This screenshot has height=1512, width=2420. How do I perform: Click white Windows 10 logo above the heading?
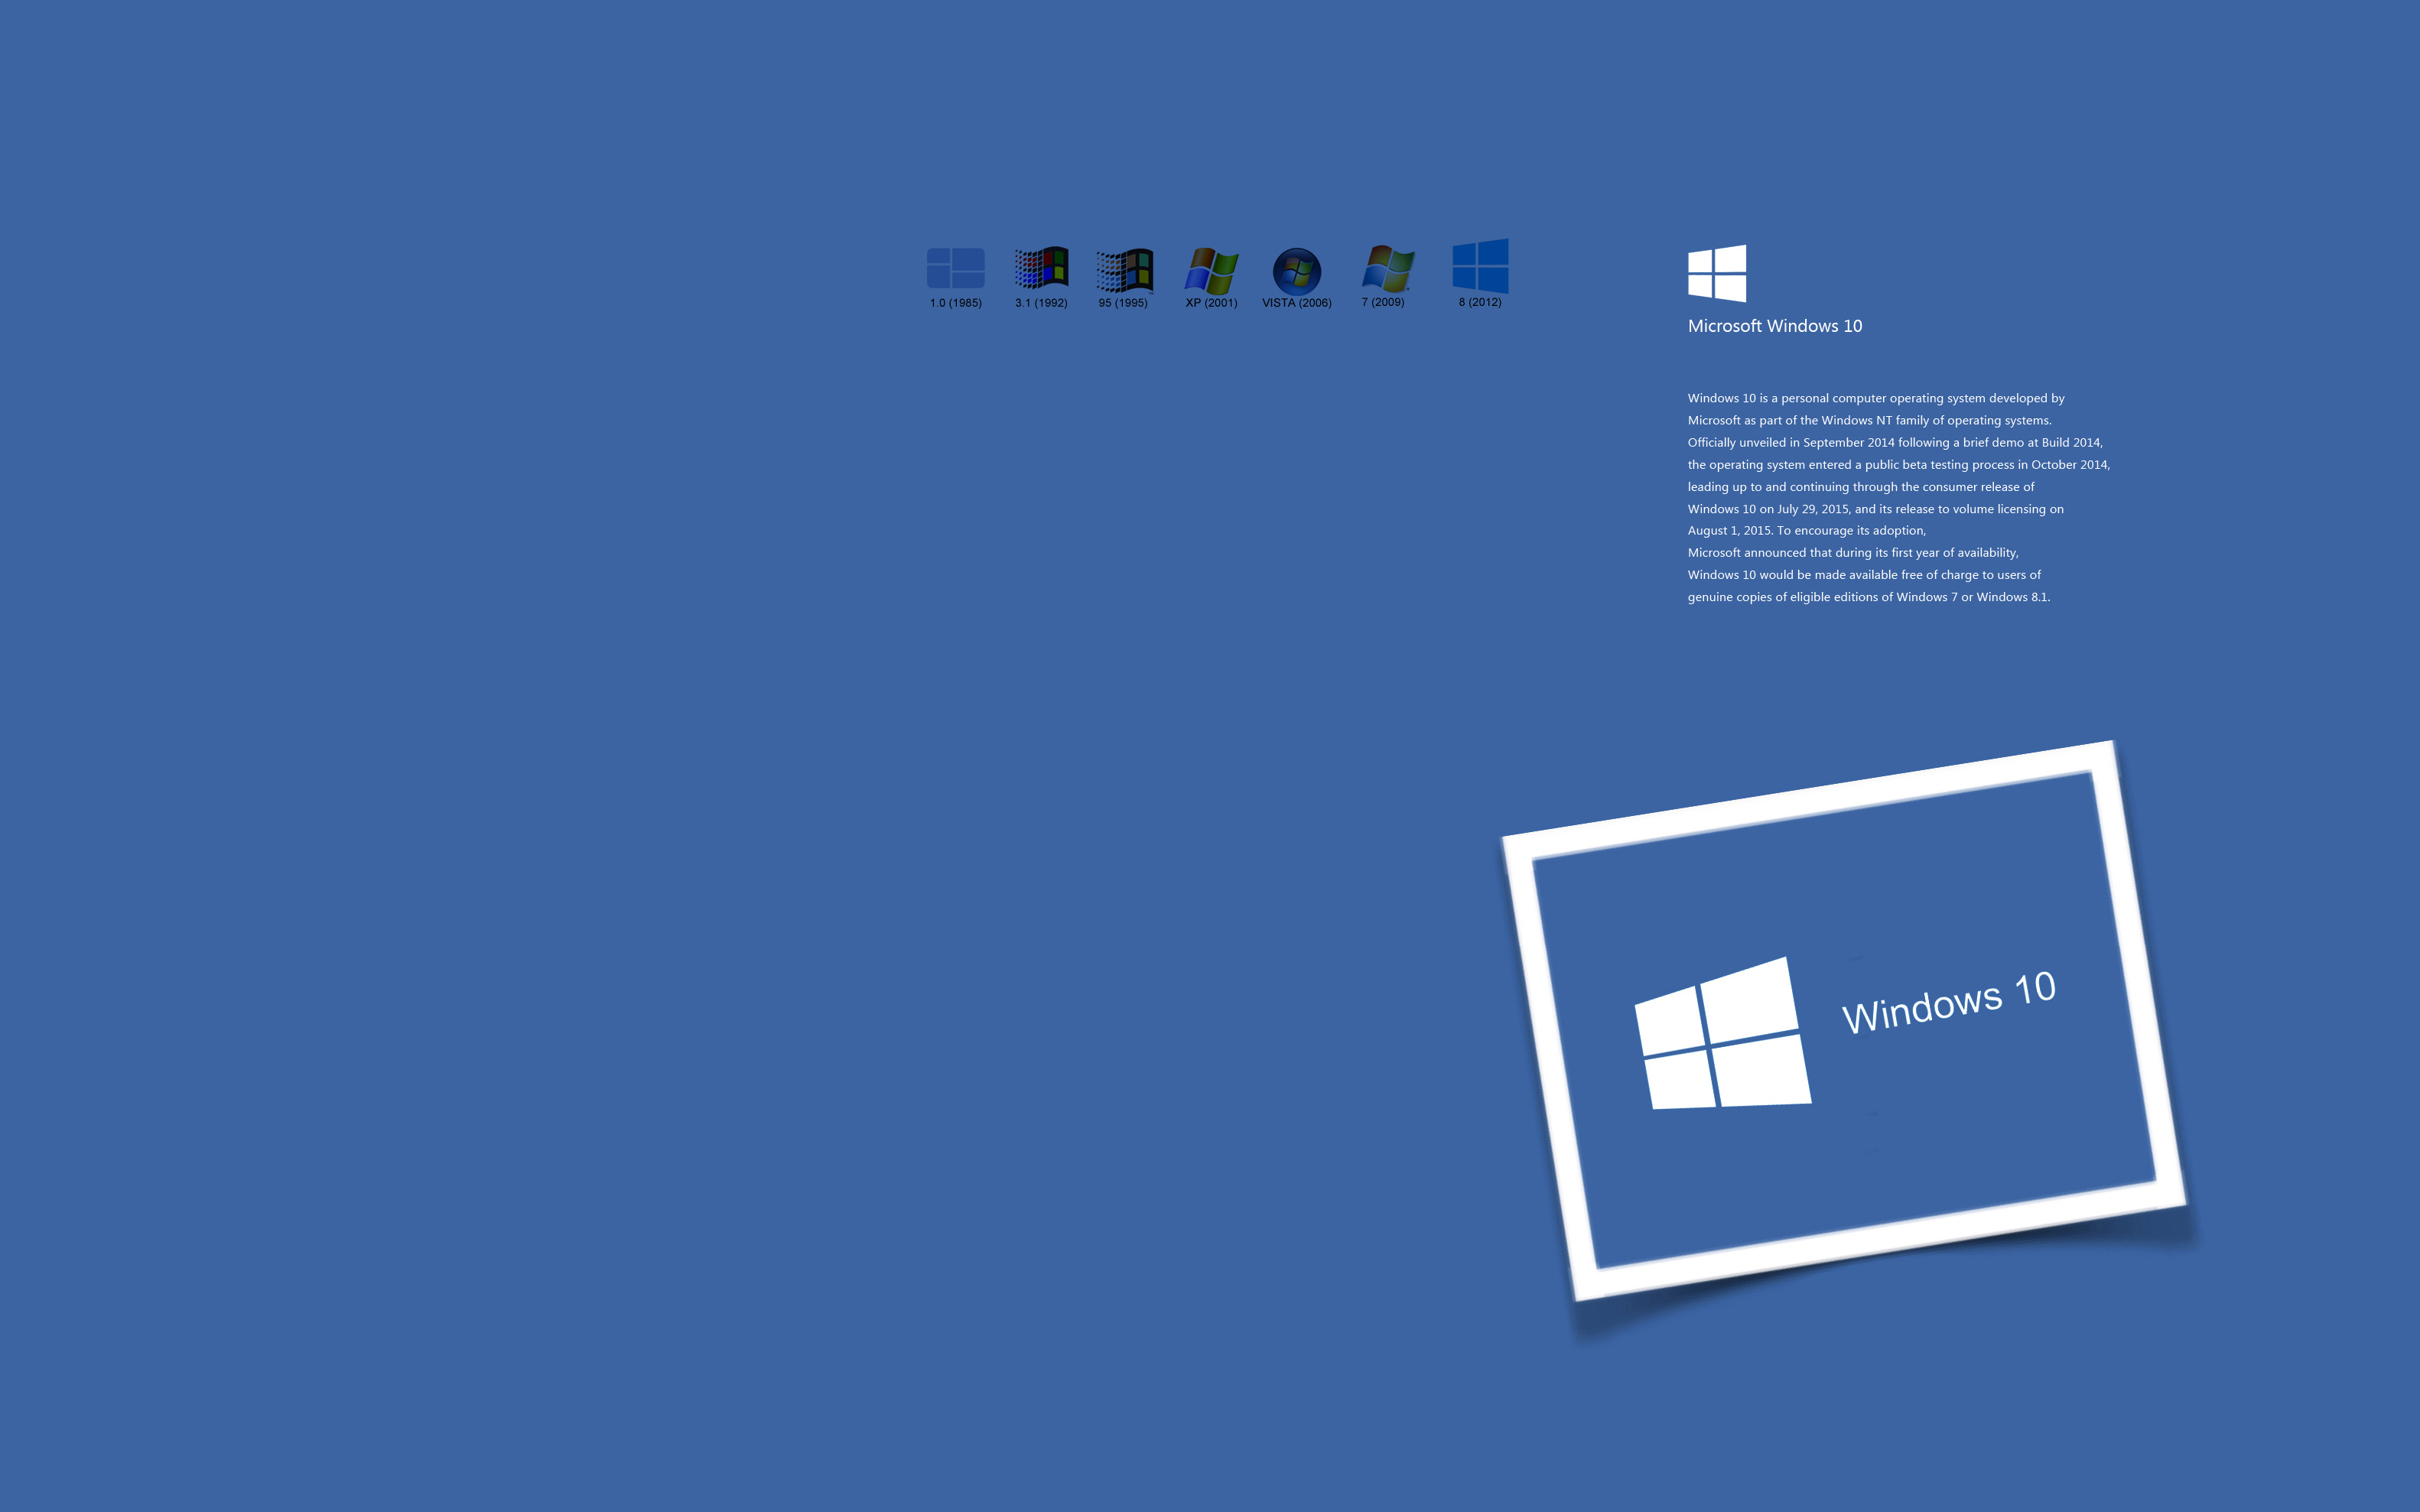(1717, 273)
